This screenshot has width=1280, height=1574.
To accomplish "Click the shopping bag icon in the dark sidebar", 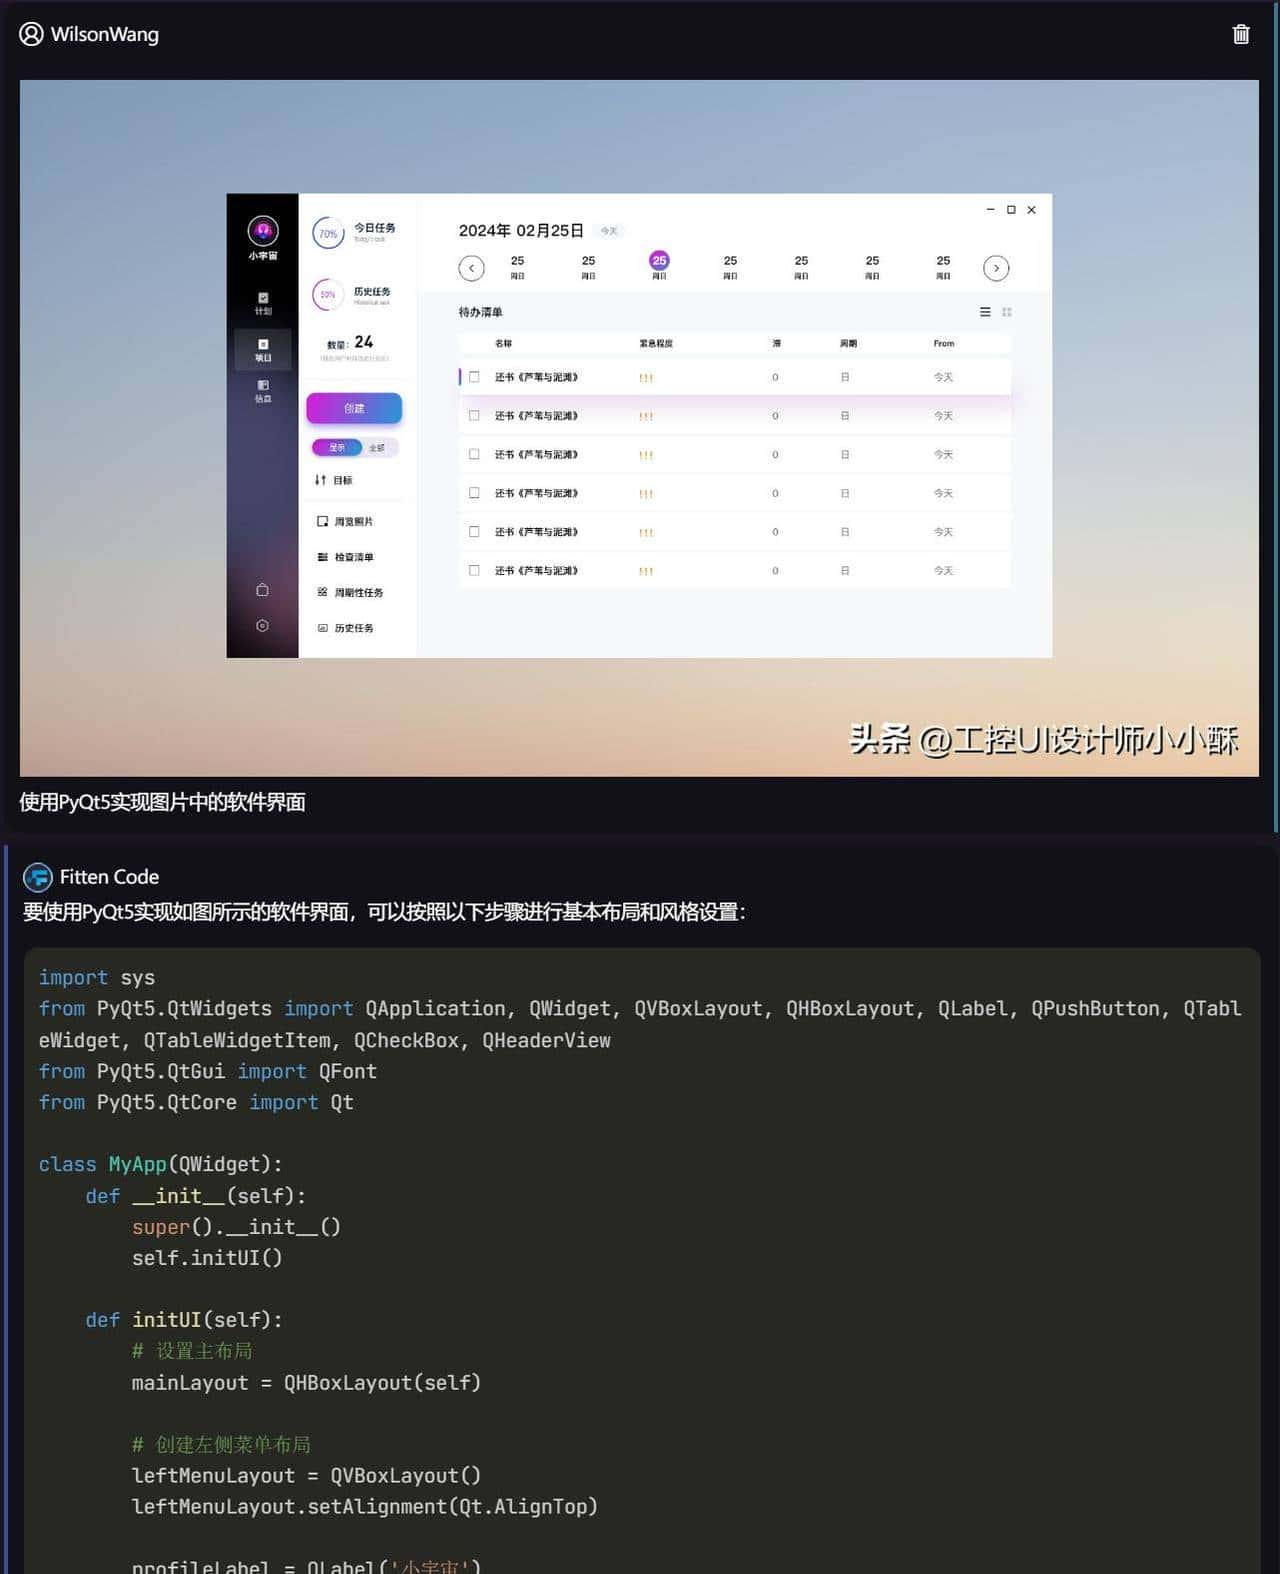I will [262, 590].
